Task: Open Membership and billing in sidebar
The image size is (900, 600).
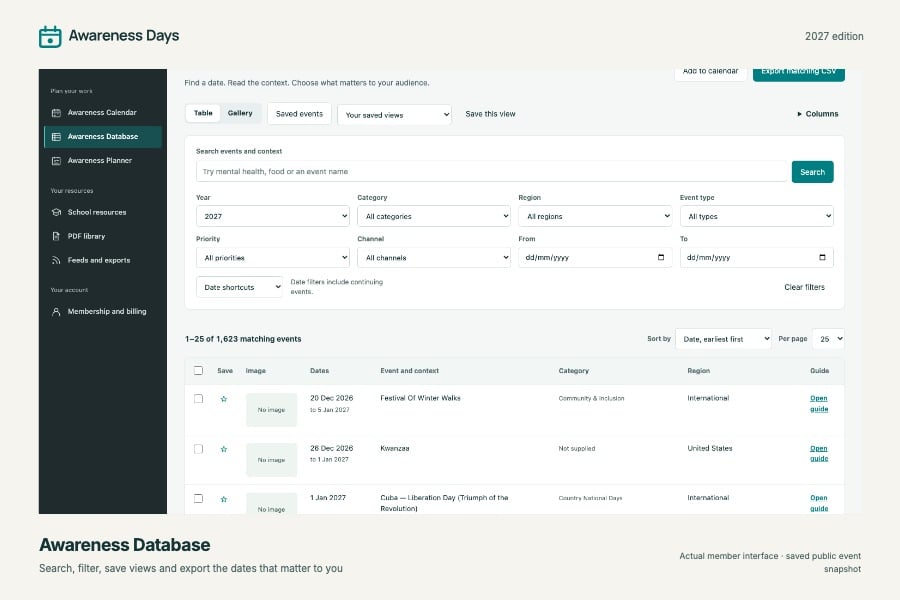Action: pos(103,312)
